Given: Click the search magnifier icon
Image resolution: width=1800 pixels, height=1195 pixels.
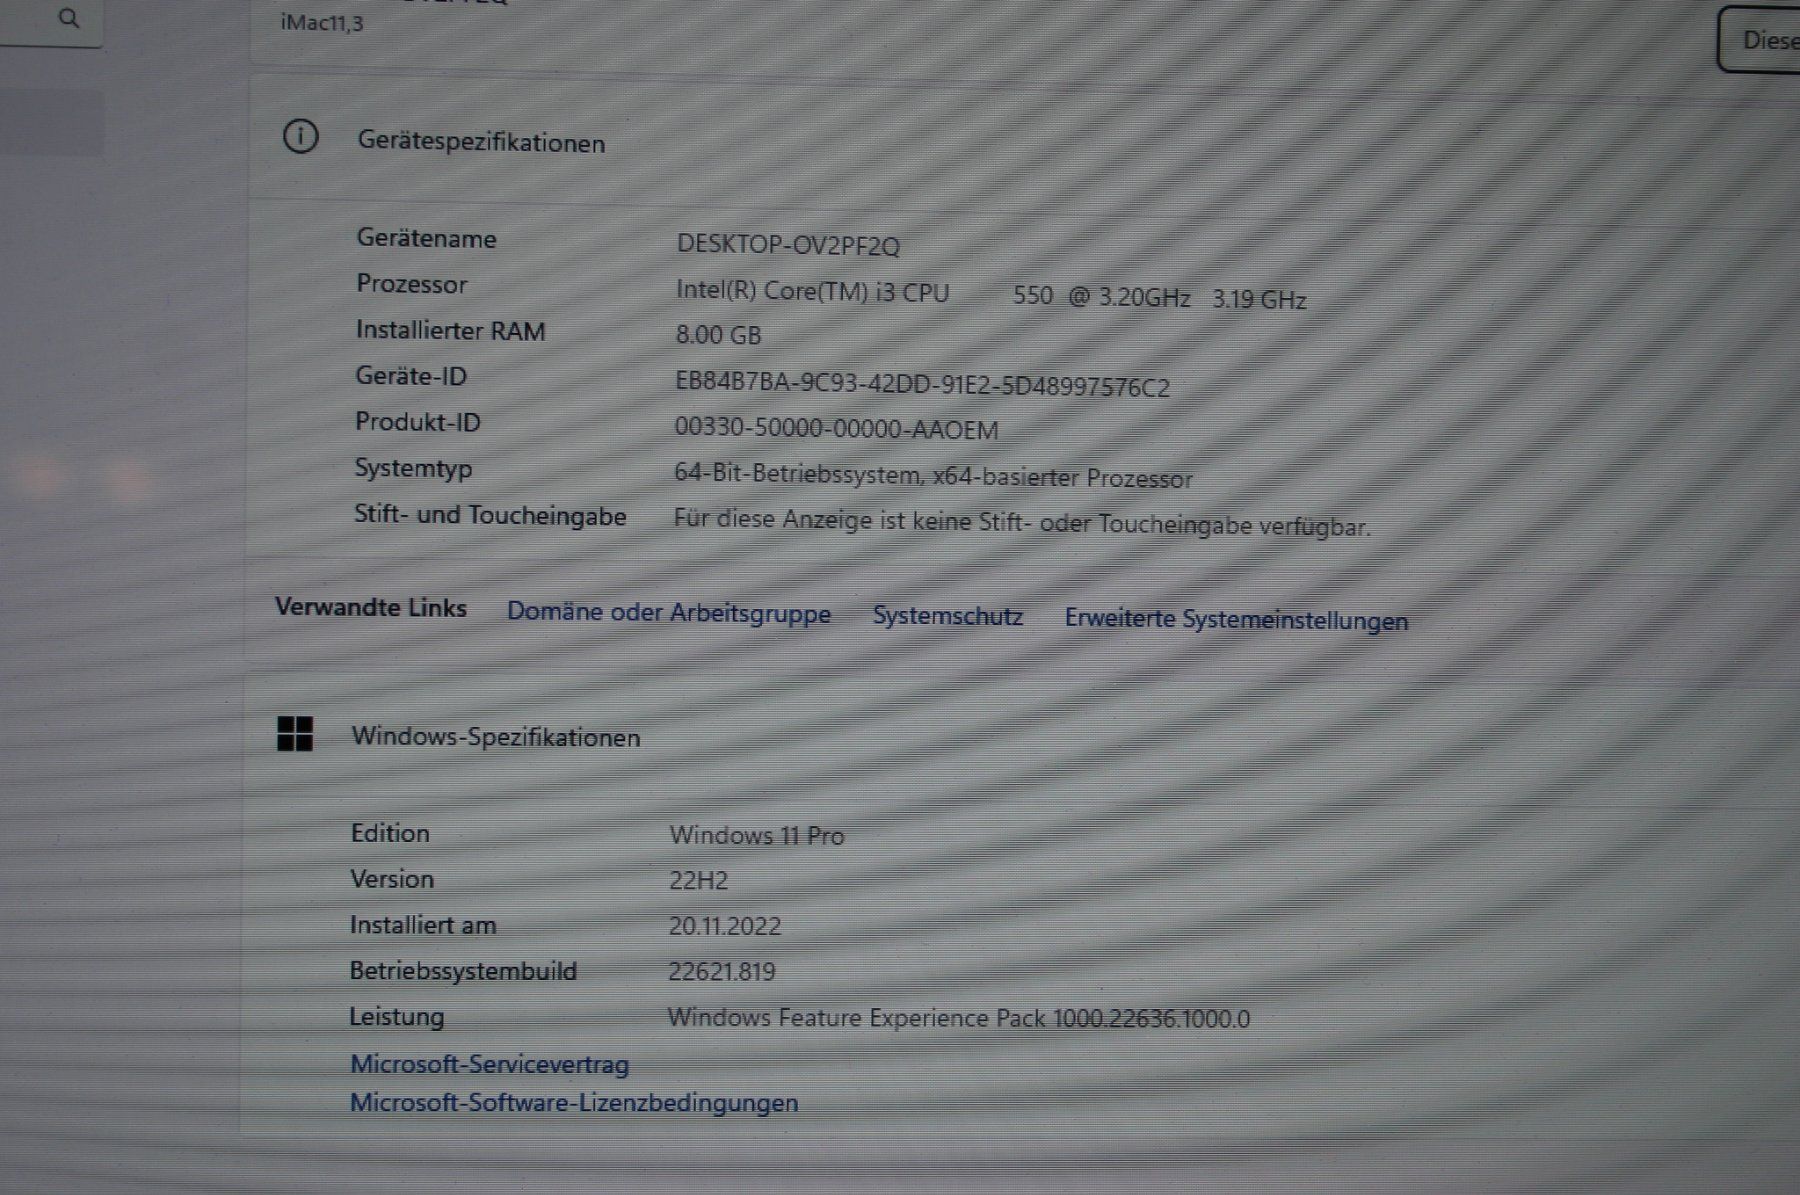Looking at the screenshot, I should 69,18.
